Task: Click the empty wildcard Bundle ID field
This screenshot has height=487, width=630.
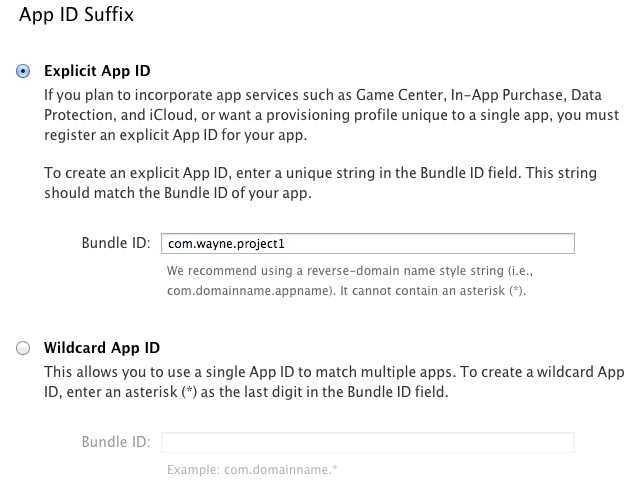Action: point(367,442)
